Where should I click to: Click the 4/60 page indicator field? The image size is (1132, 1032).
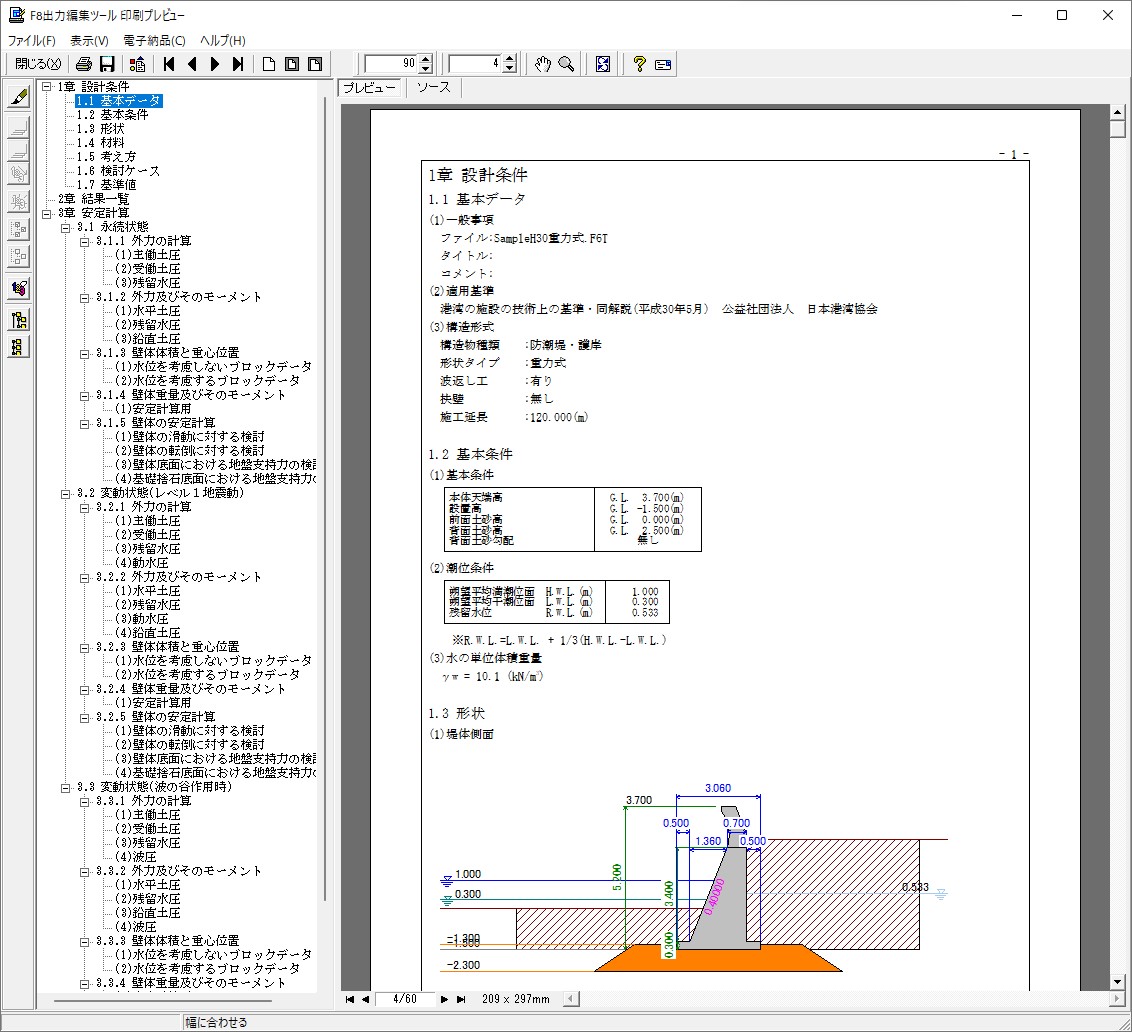click(x=404, y=1000)
